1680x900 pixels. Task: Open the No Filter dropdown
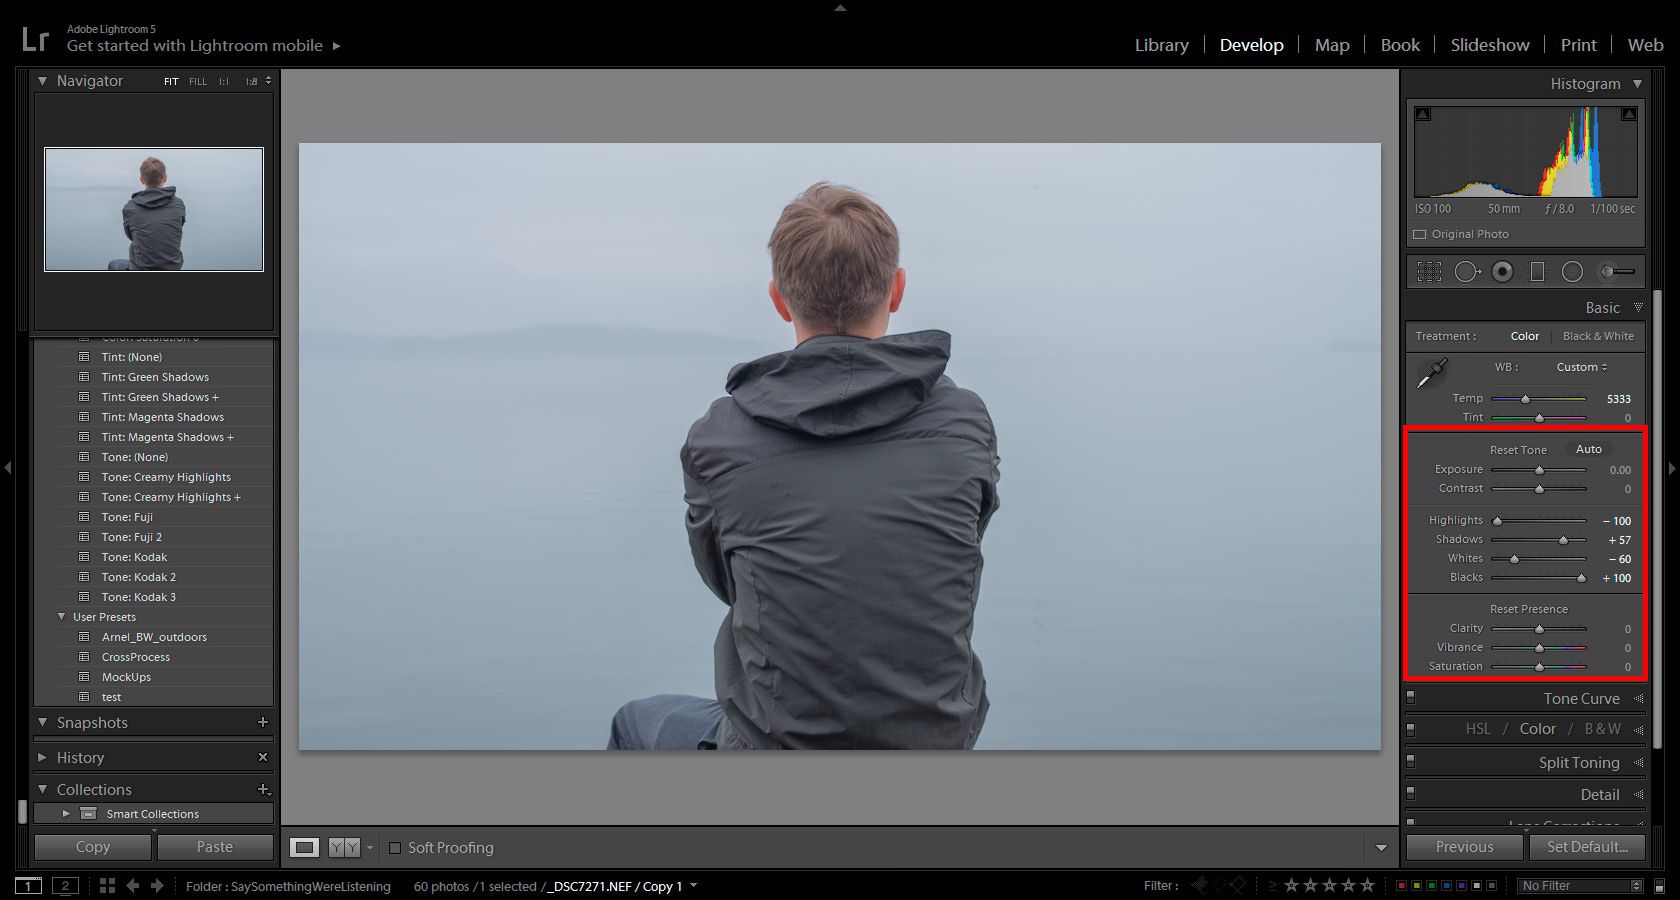coord(1580,886)
